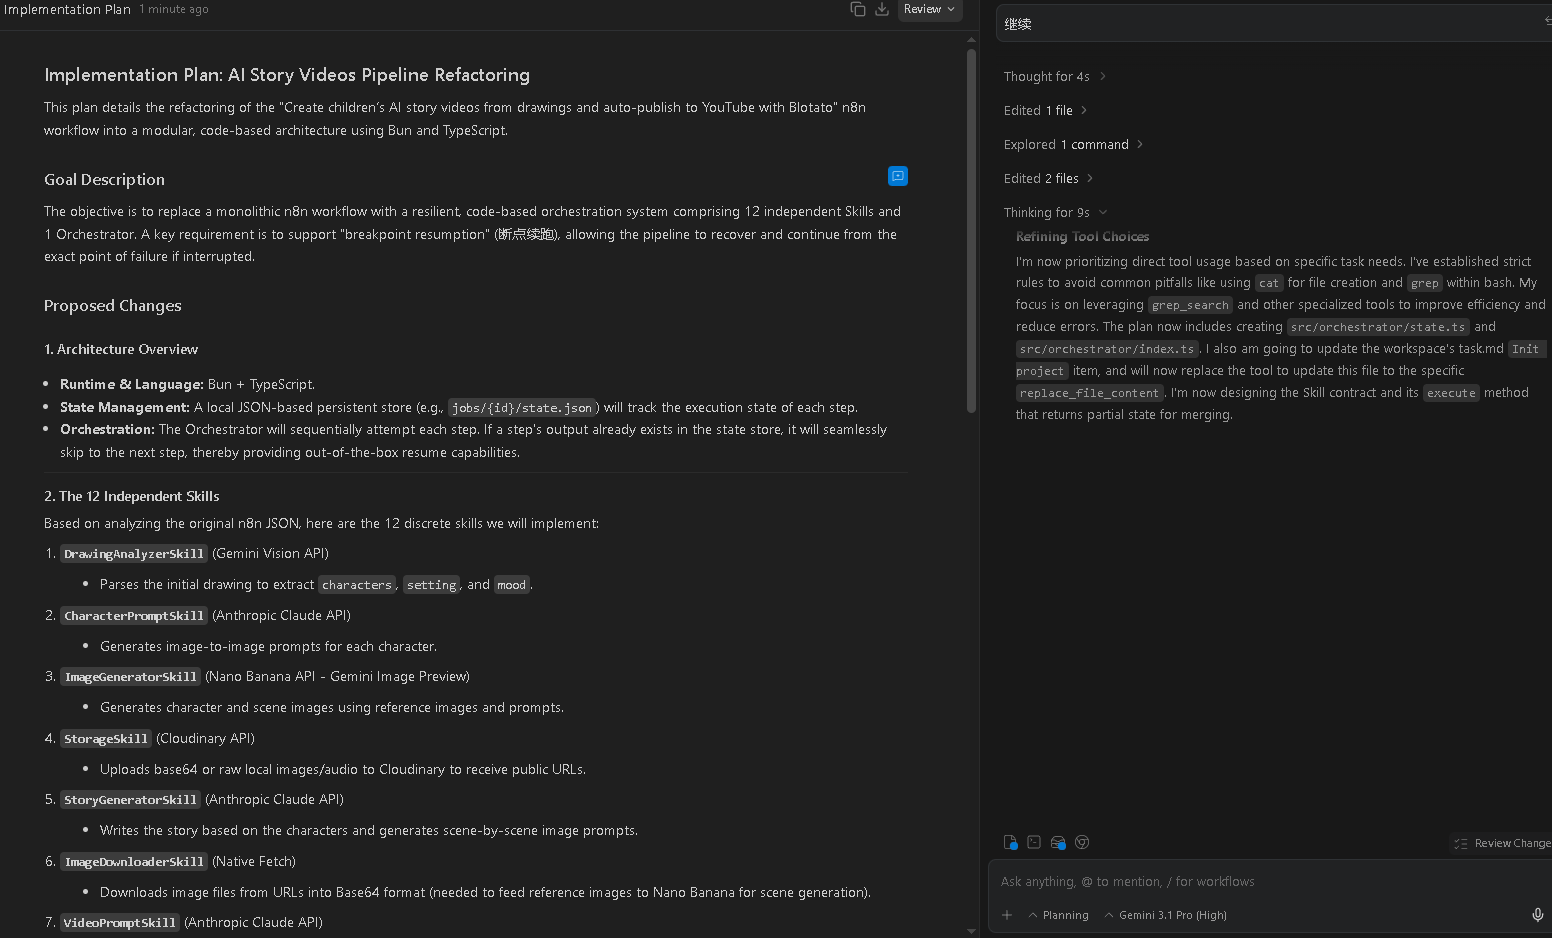Screen dimensions: 1552x938
Task: Copy the implementation plan contents
Action: [x=857, y=9]
